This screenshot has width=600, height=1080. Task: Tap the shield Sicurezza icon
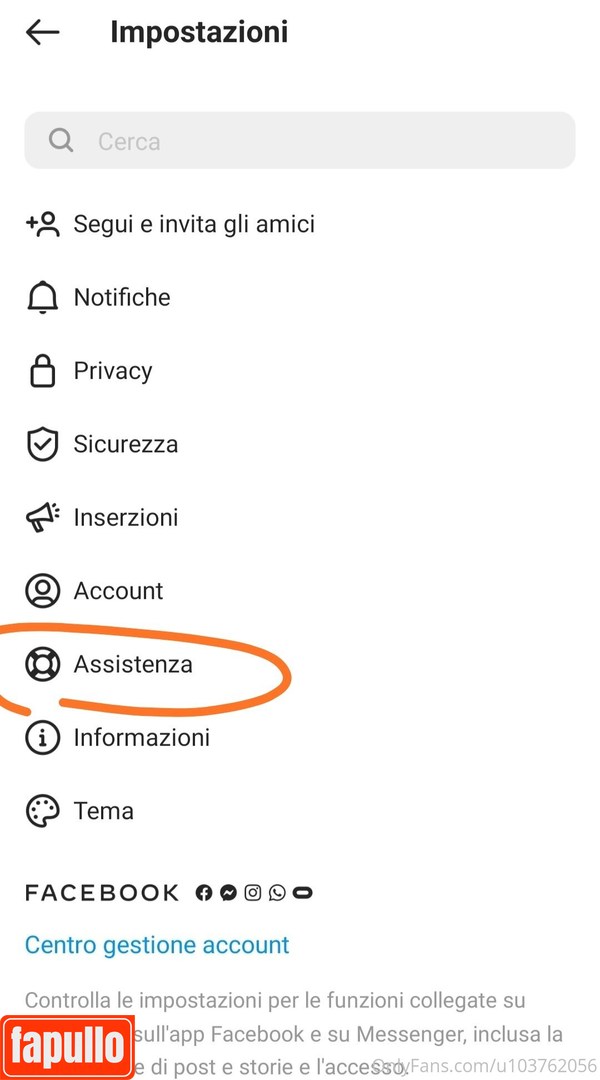(42, 444)
